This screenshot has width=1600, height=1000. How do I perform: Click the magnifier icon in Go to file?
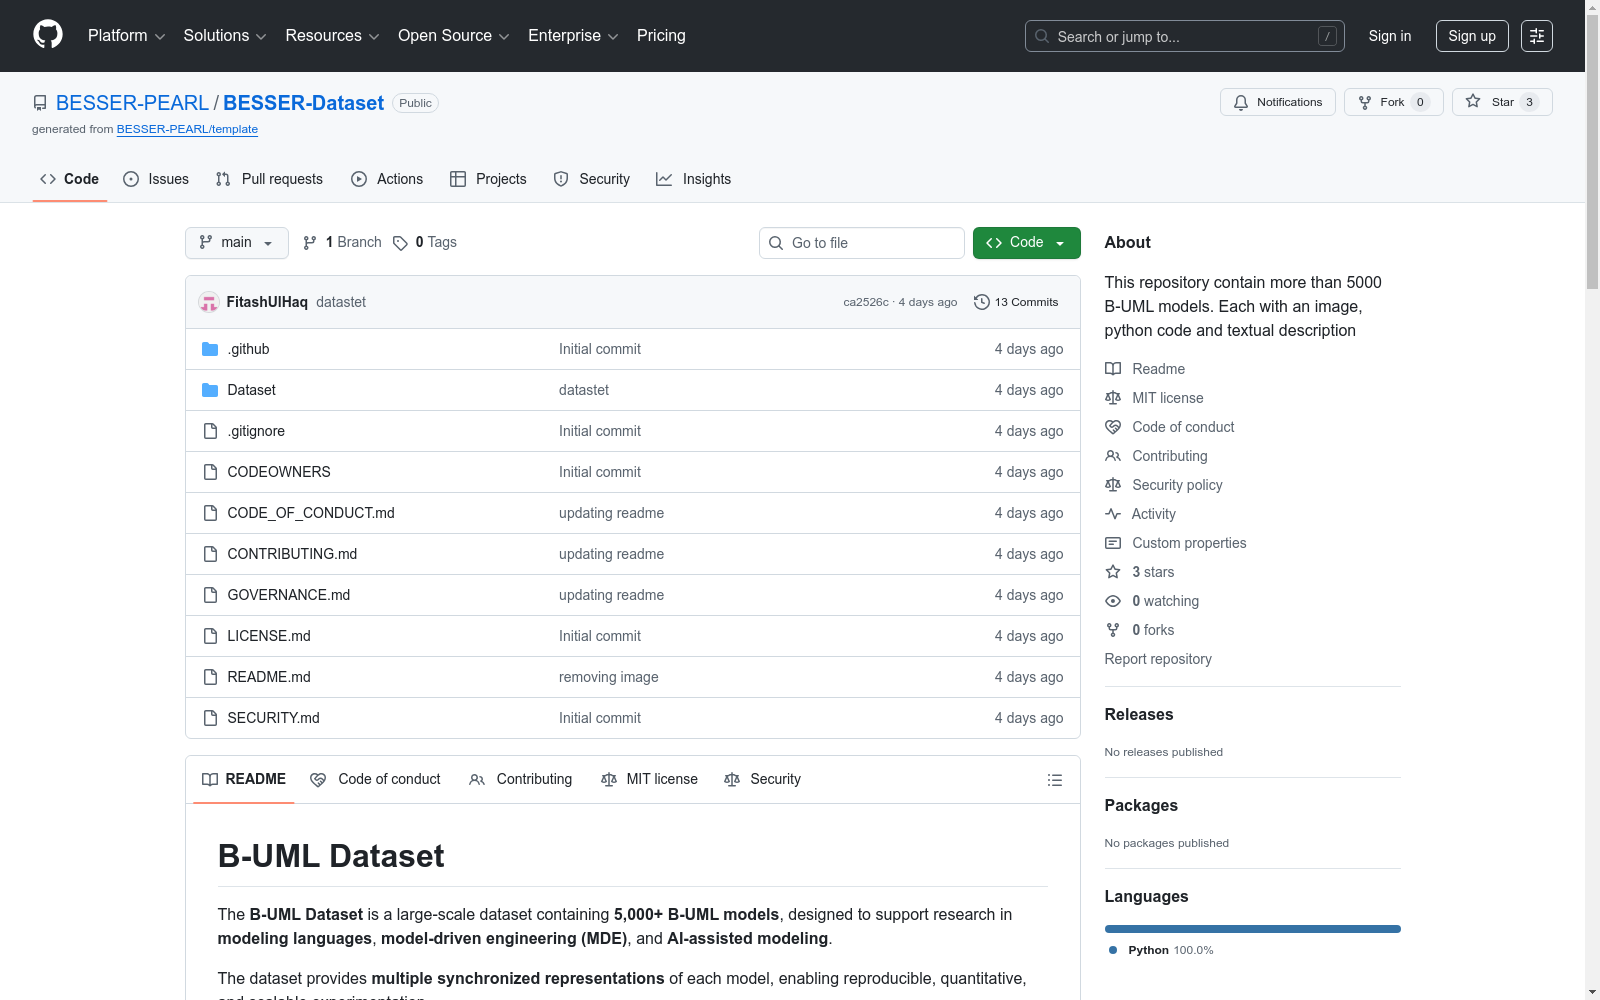pos(776,243)
